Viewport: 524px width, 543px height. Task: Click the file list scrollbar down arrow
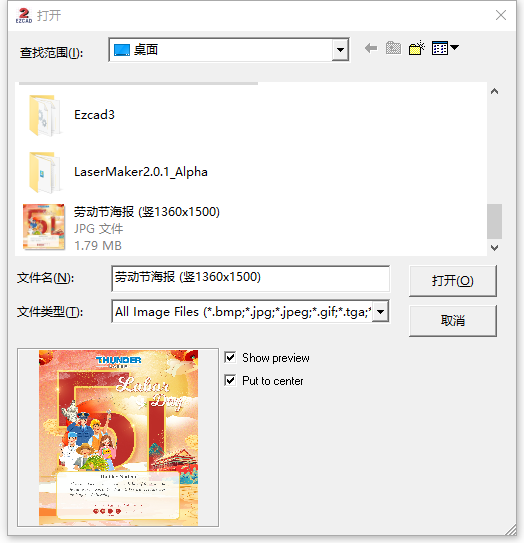click(495, 248)
